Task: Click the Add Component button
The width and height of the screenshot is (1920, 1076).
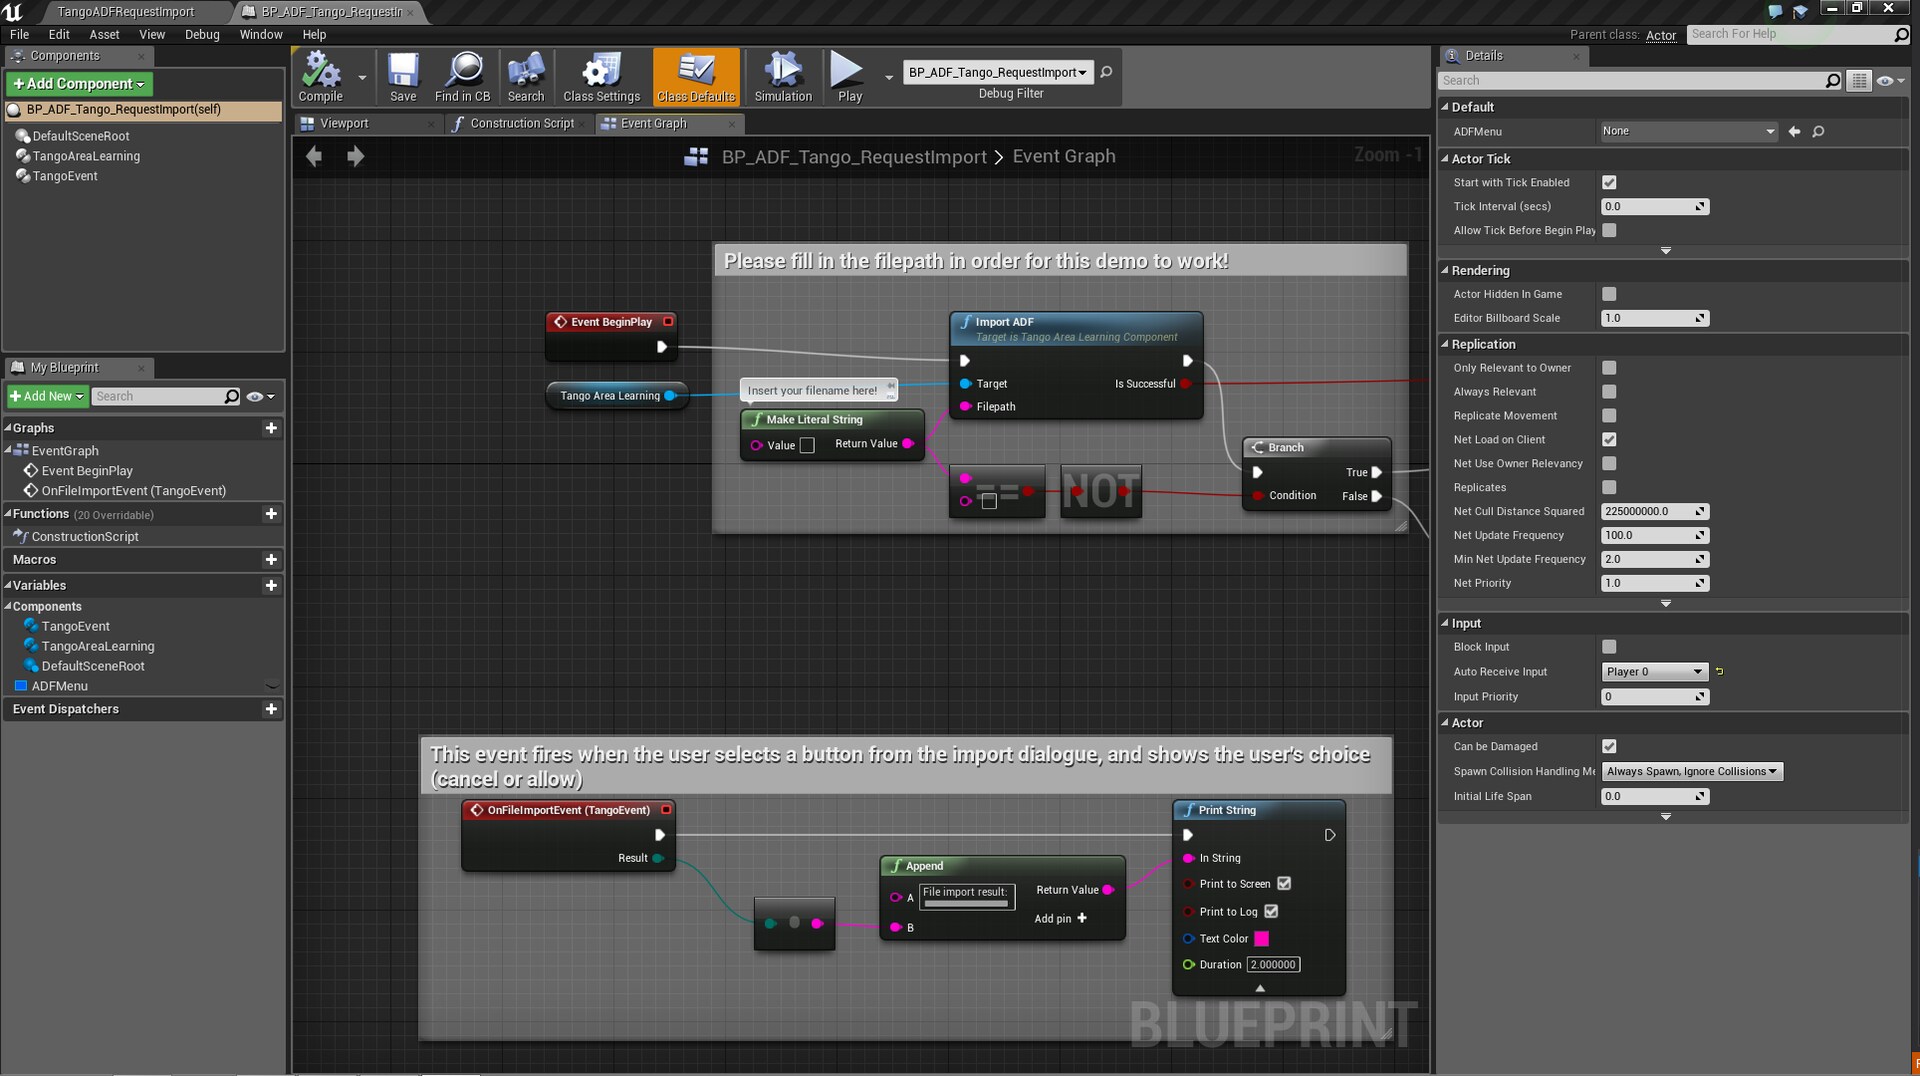Action: click(78, 84)
